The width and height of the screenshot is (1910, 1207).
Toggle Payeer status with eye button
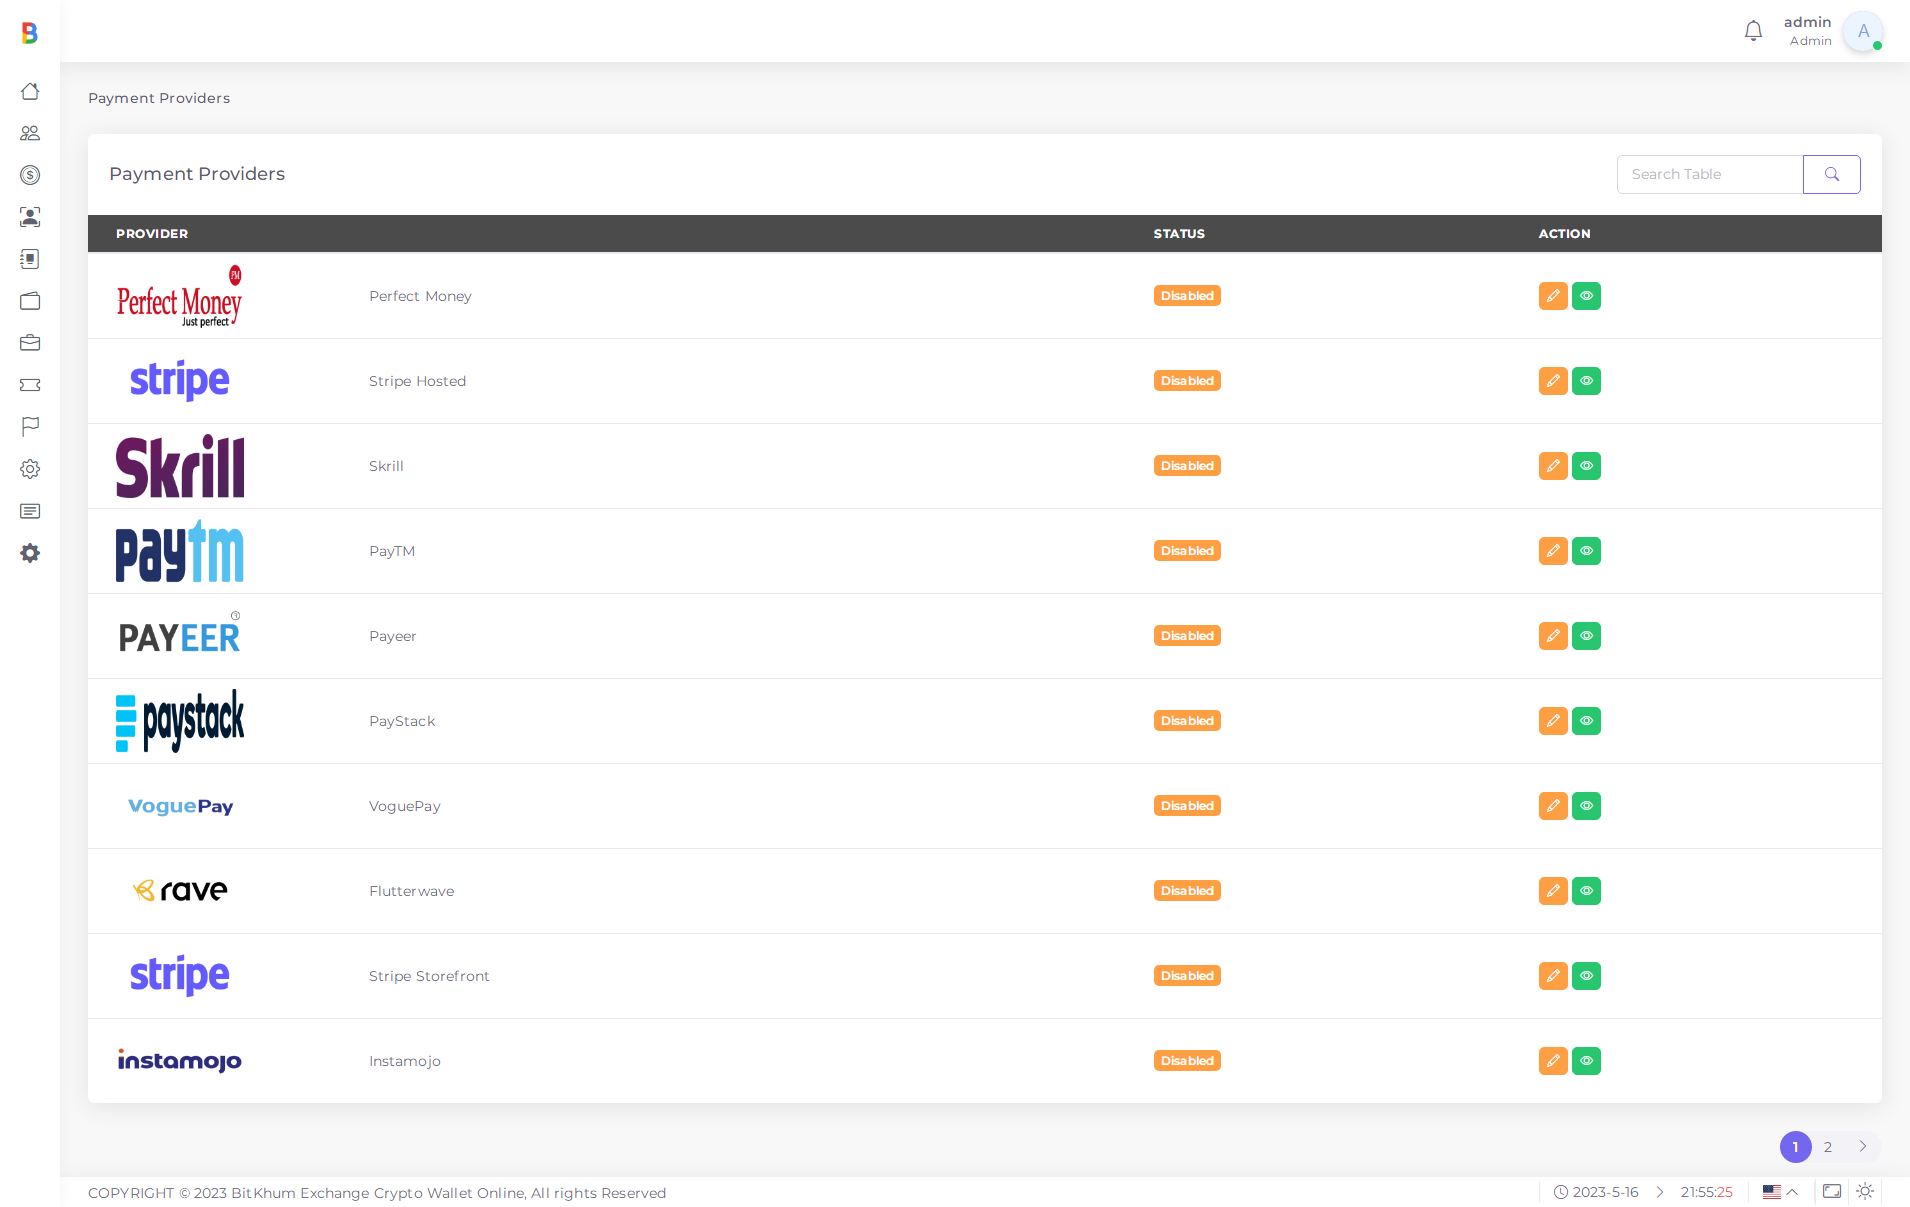pyautogui.click(x=1586, y=636)
